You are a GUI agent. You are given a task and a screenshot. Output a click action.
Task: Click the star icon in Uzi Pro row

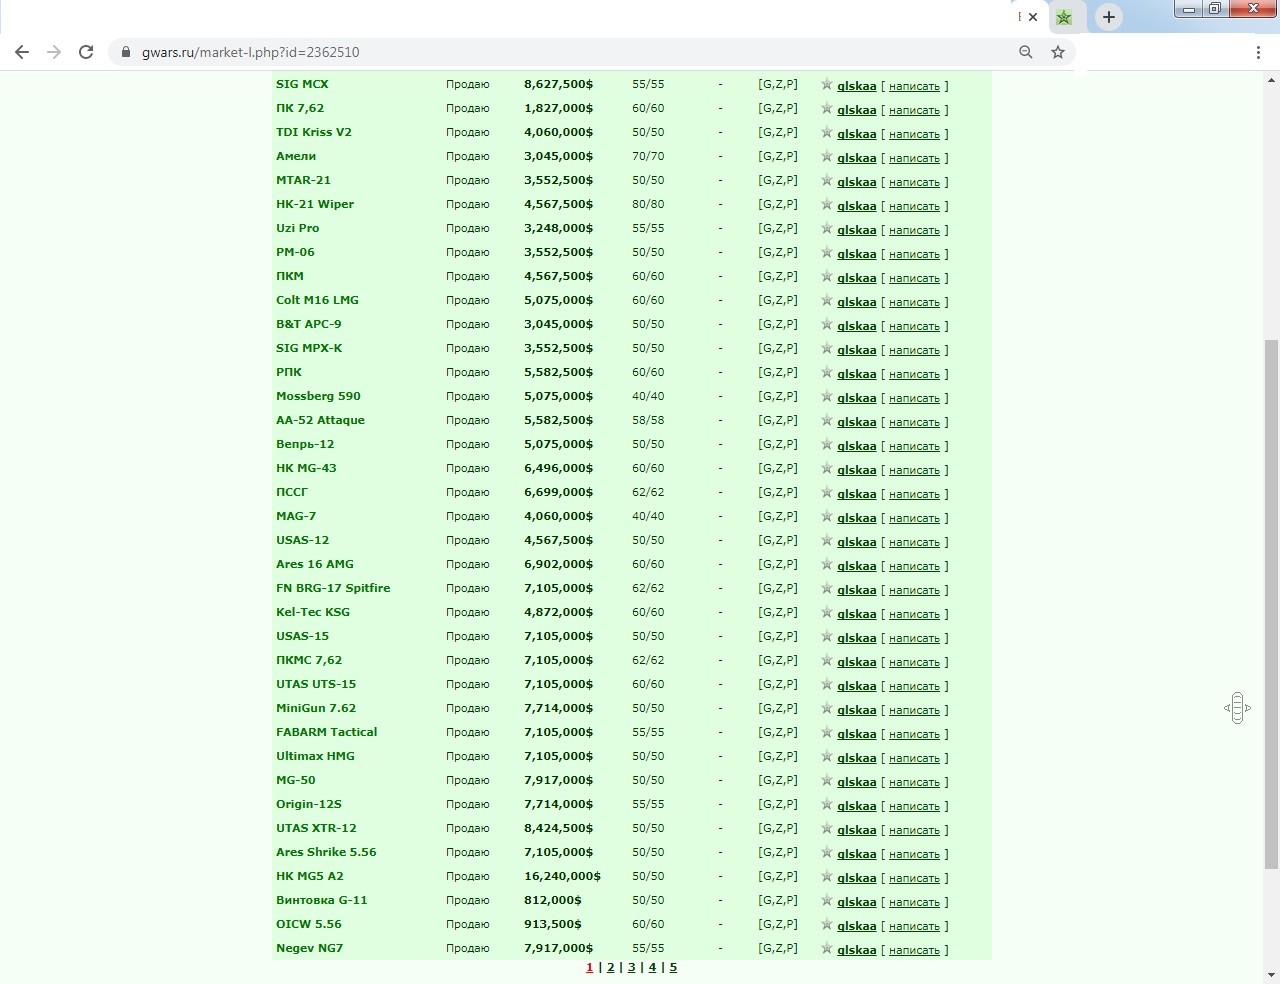(827, 229)
